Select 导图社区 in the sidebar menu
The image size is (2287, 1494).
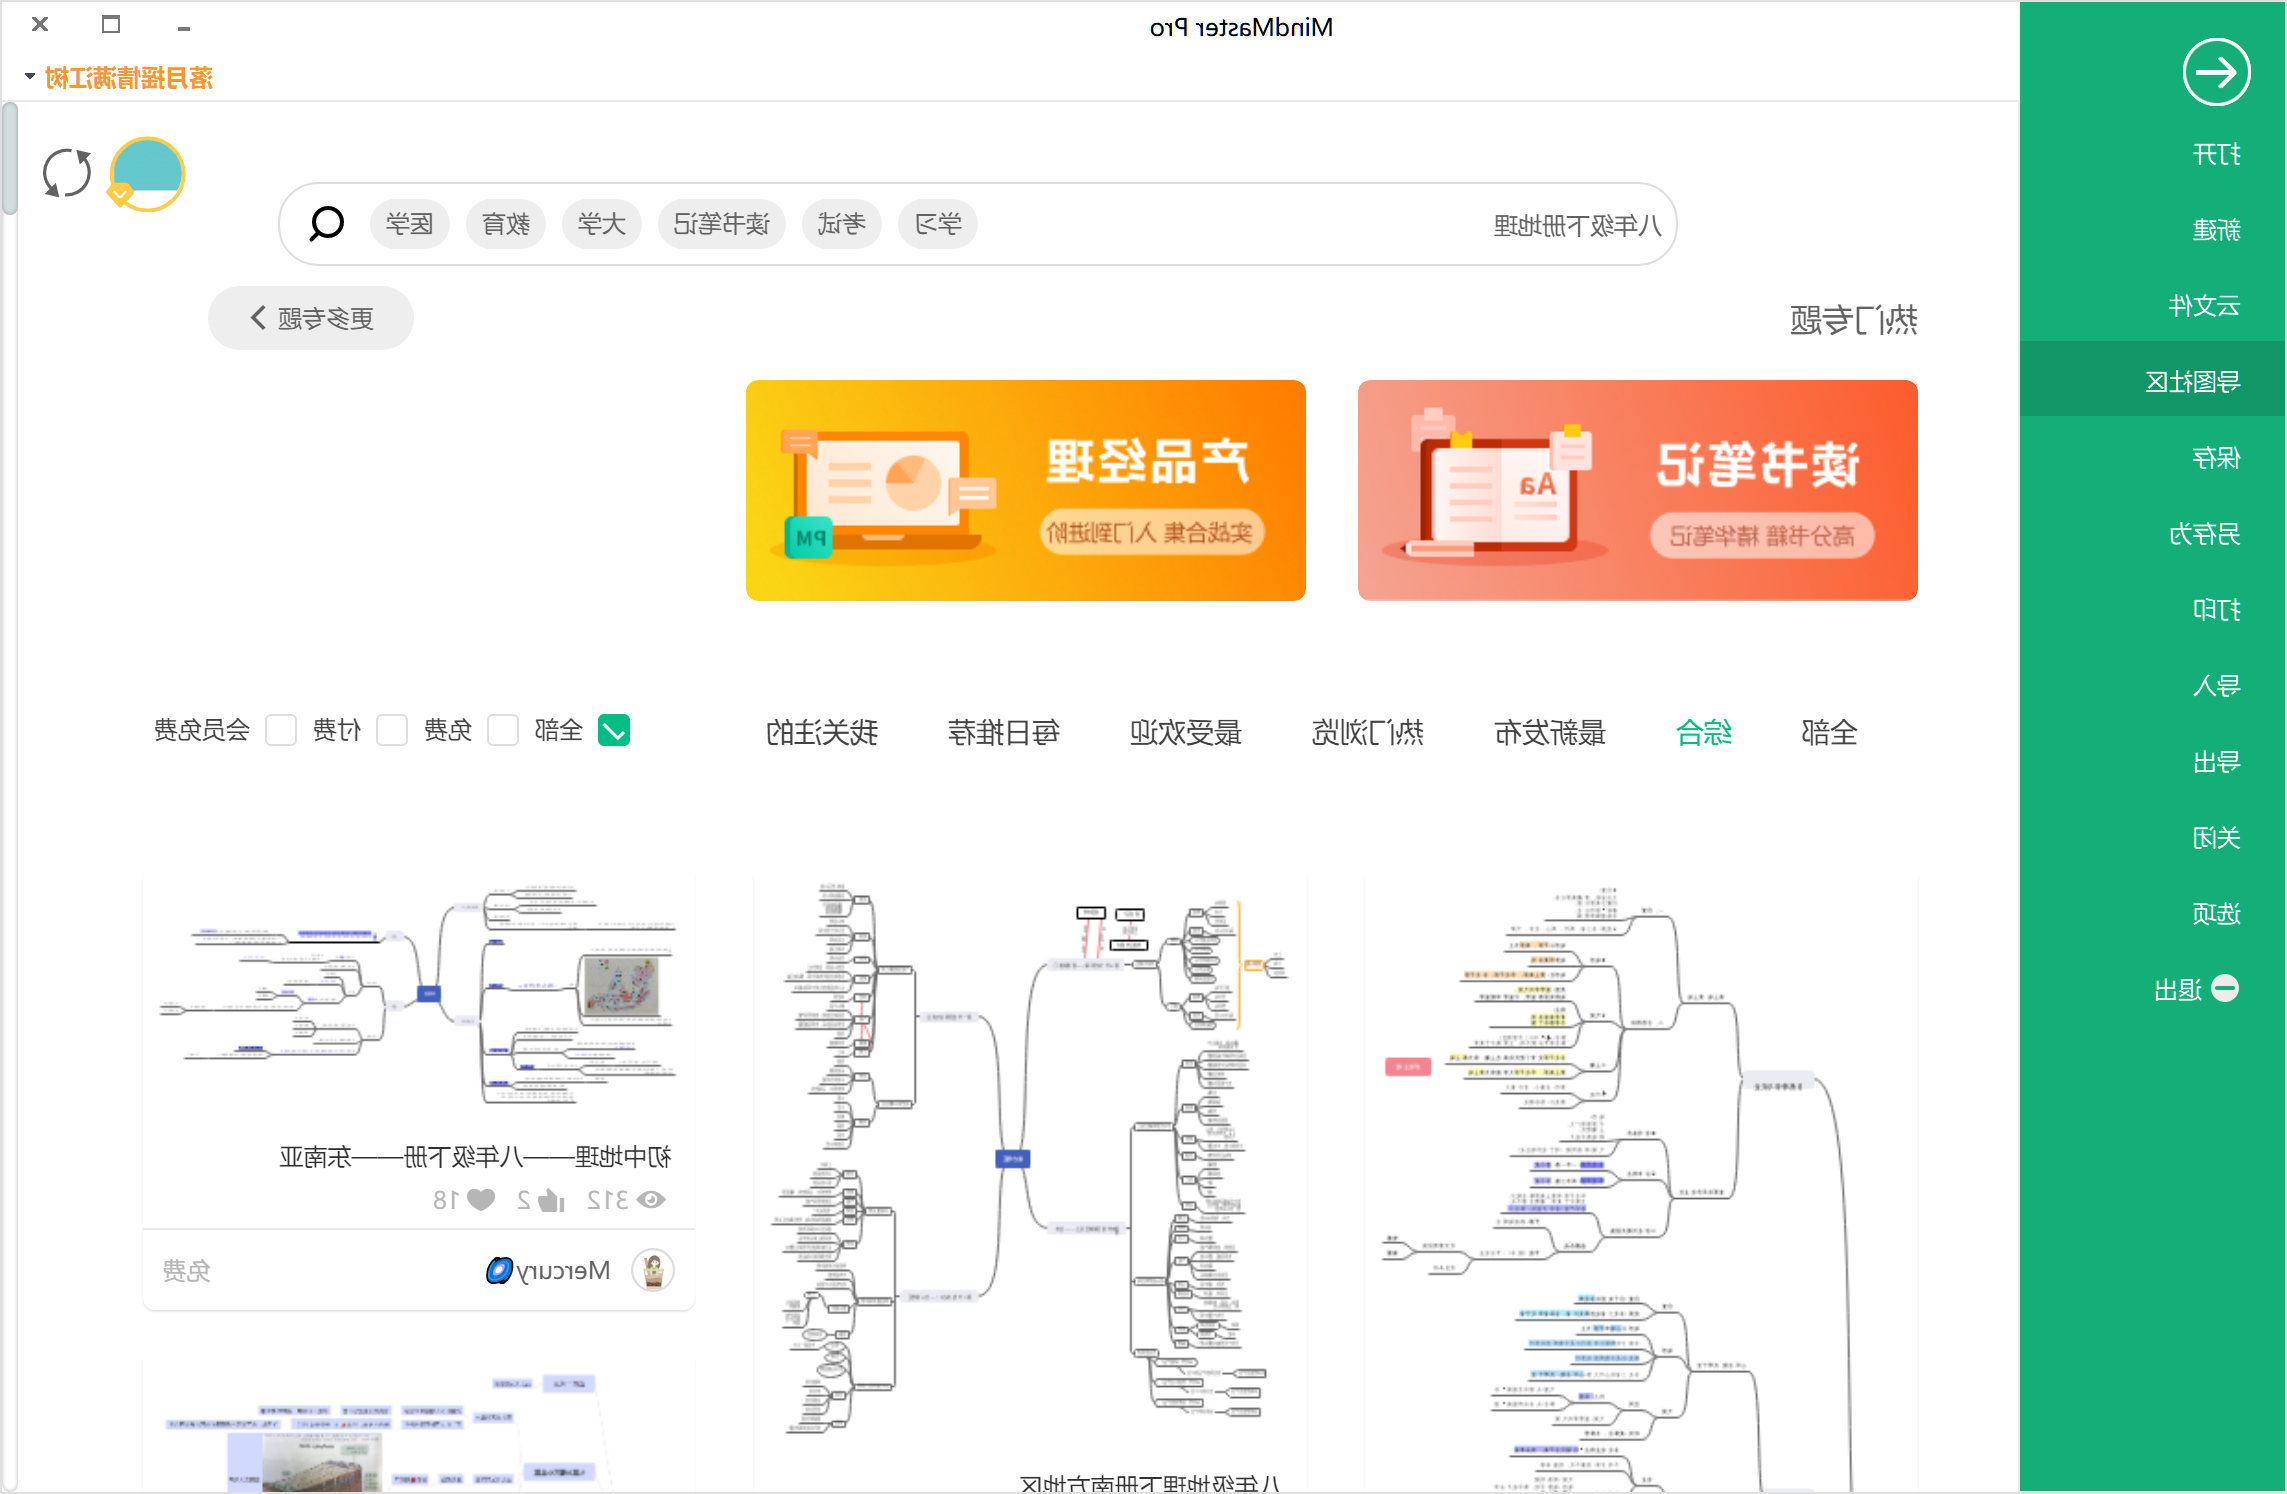[2152, 380]
